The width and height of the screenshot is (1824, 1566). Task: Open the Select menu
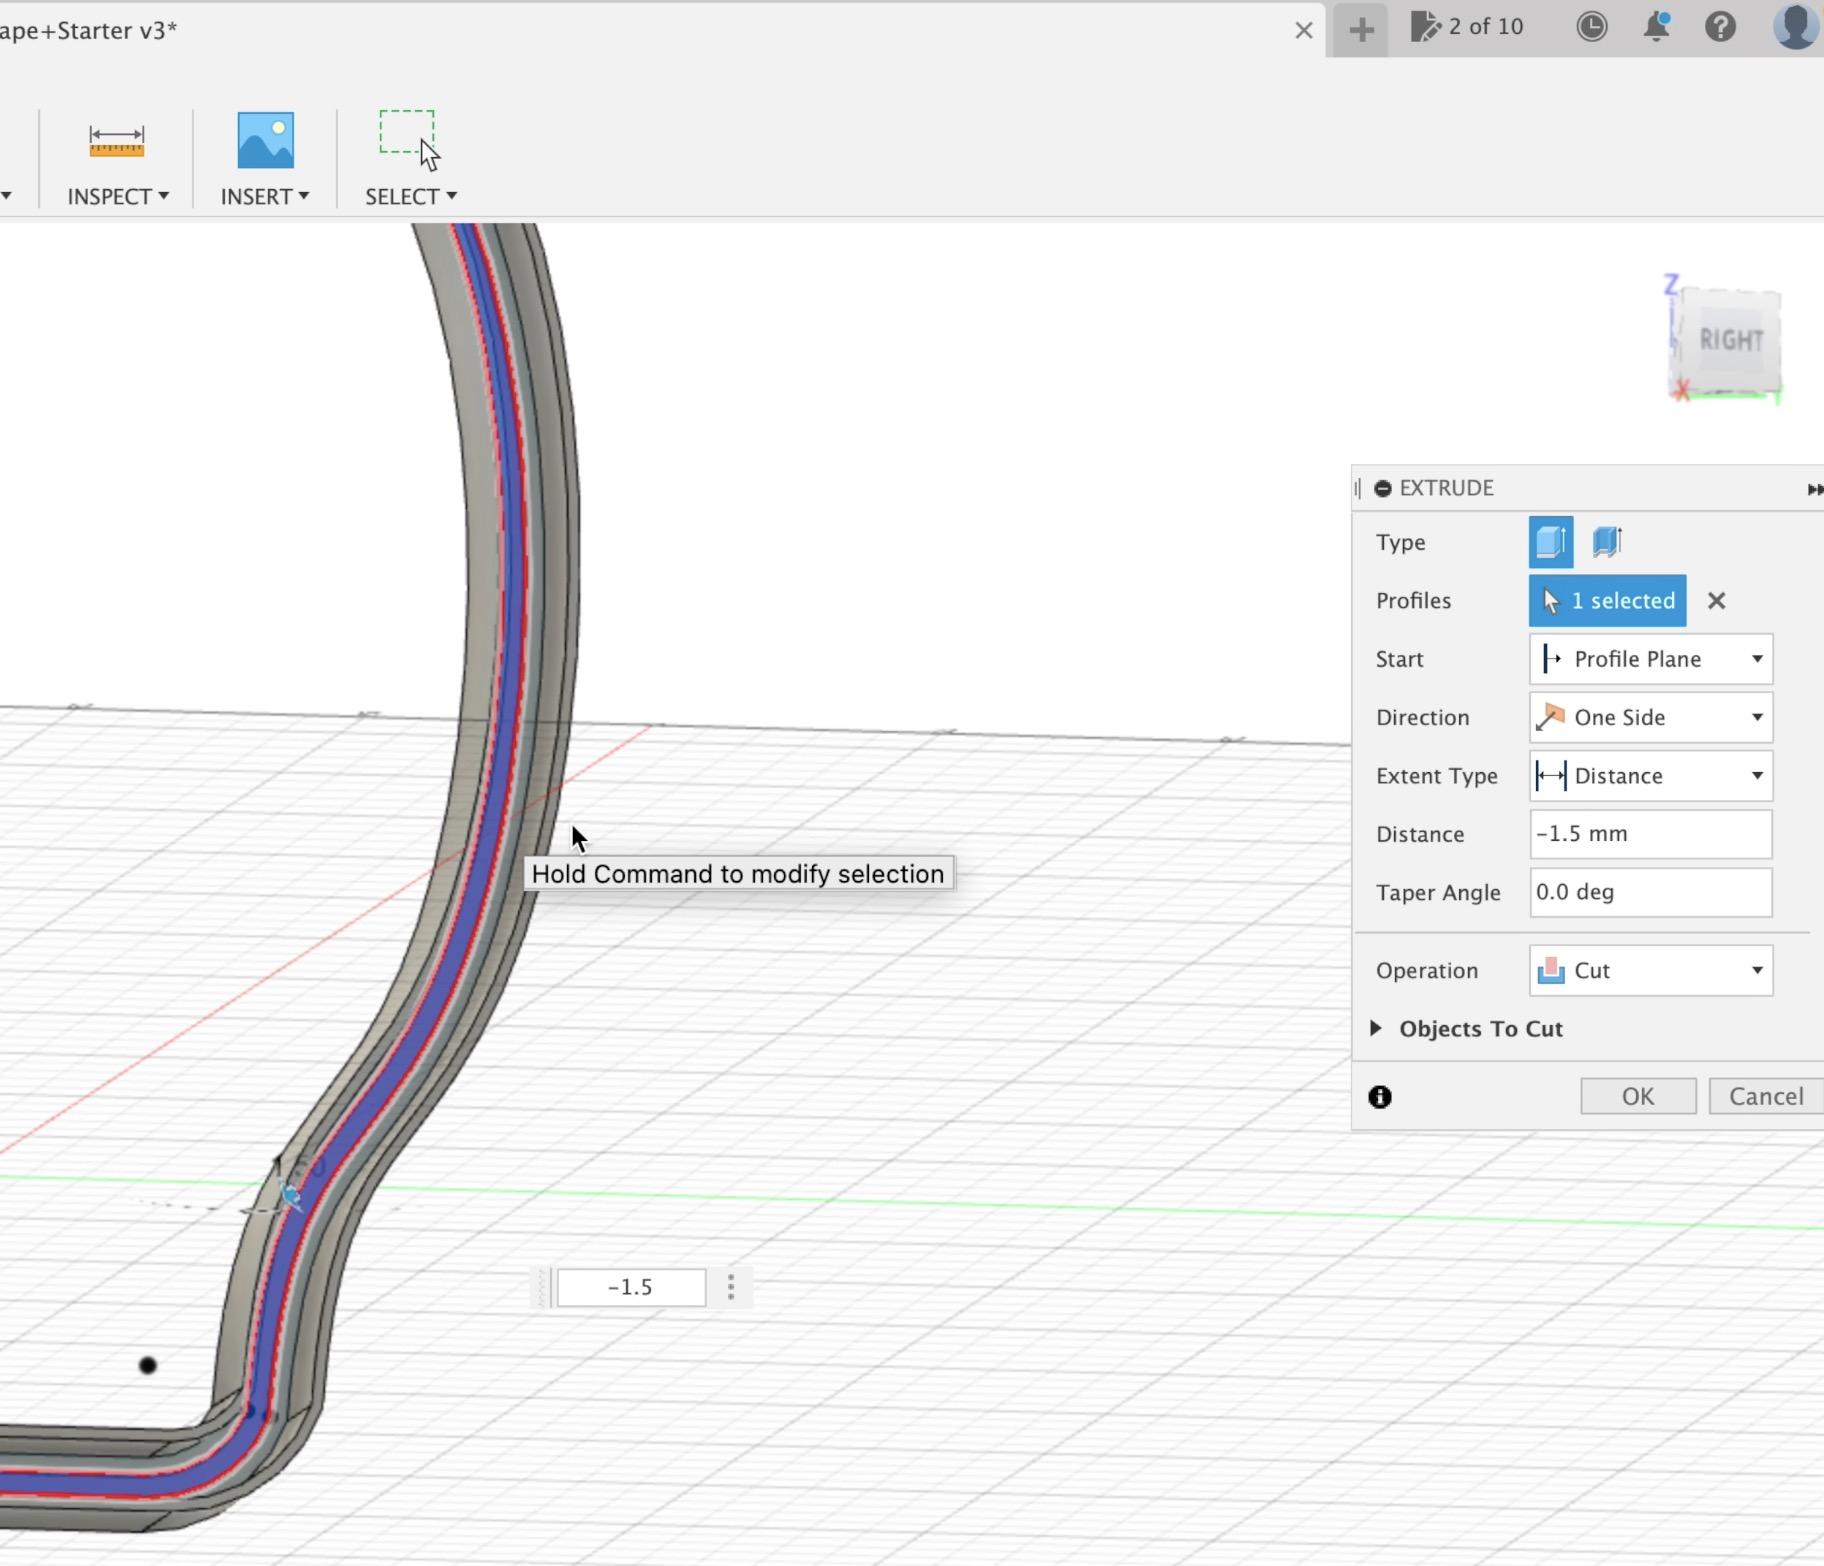tap(409, 196)
